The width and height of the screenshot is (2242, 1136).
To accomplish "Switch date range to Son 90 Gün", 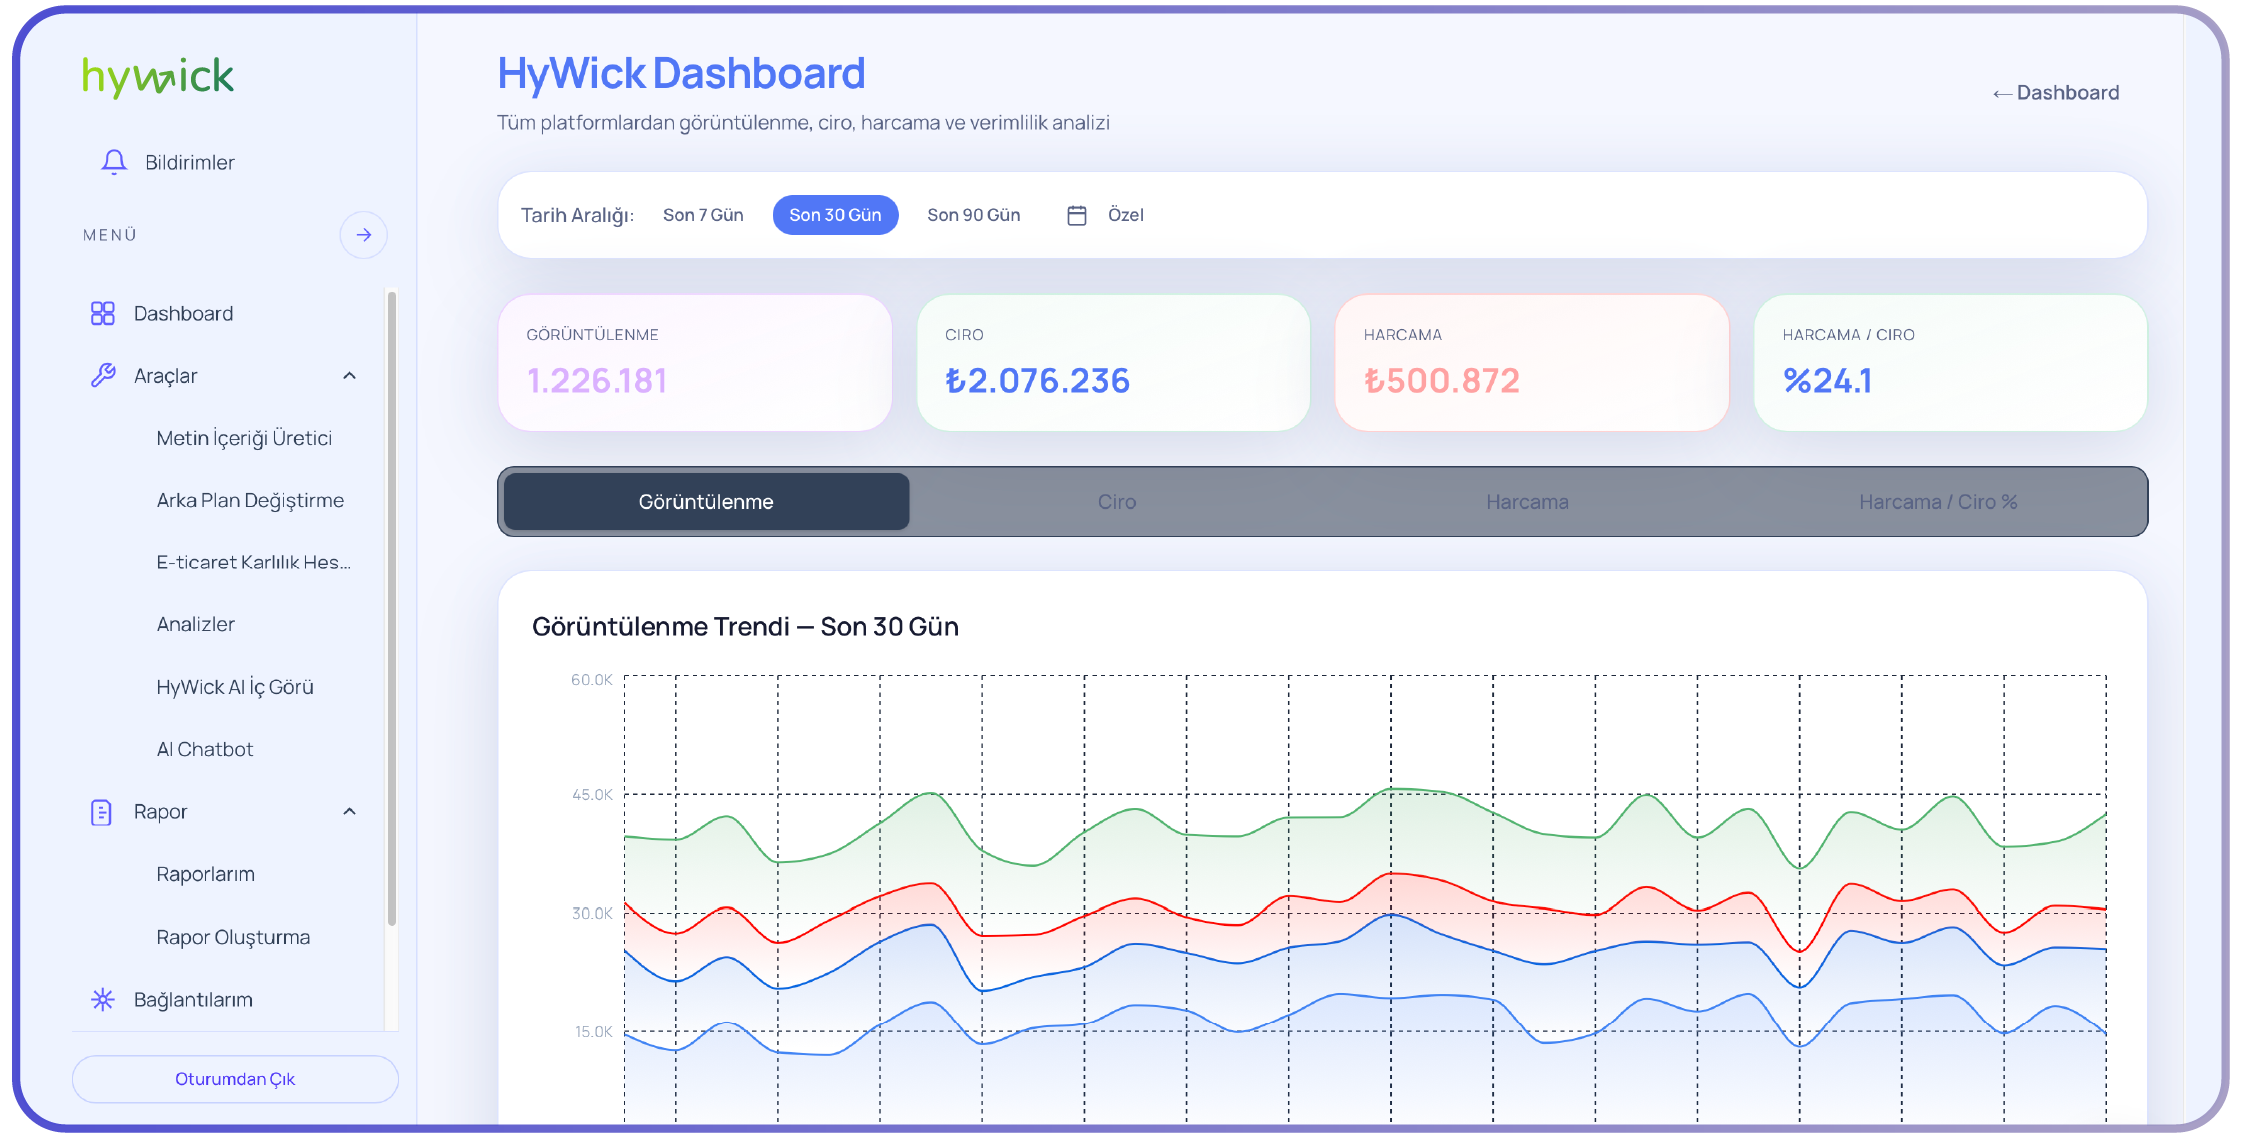I will [x=973, y=215].
